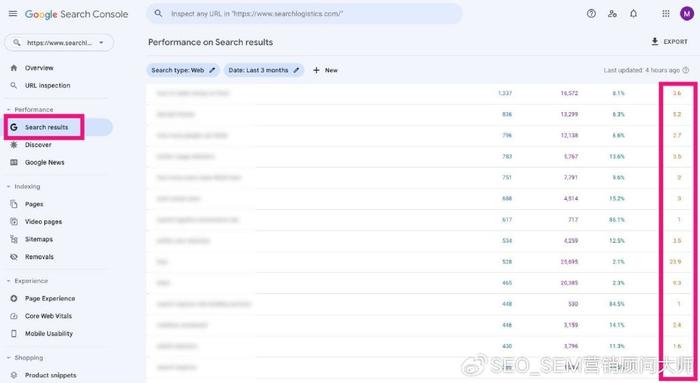
Task: Collapse the Indexing section
Action: (x=8, y=187)
